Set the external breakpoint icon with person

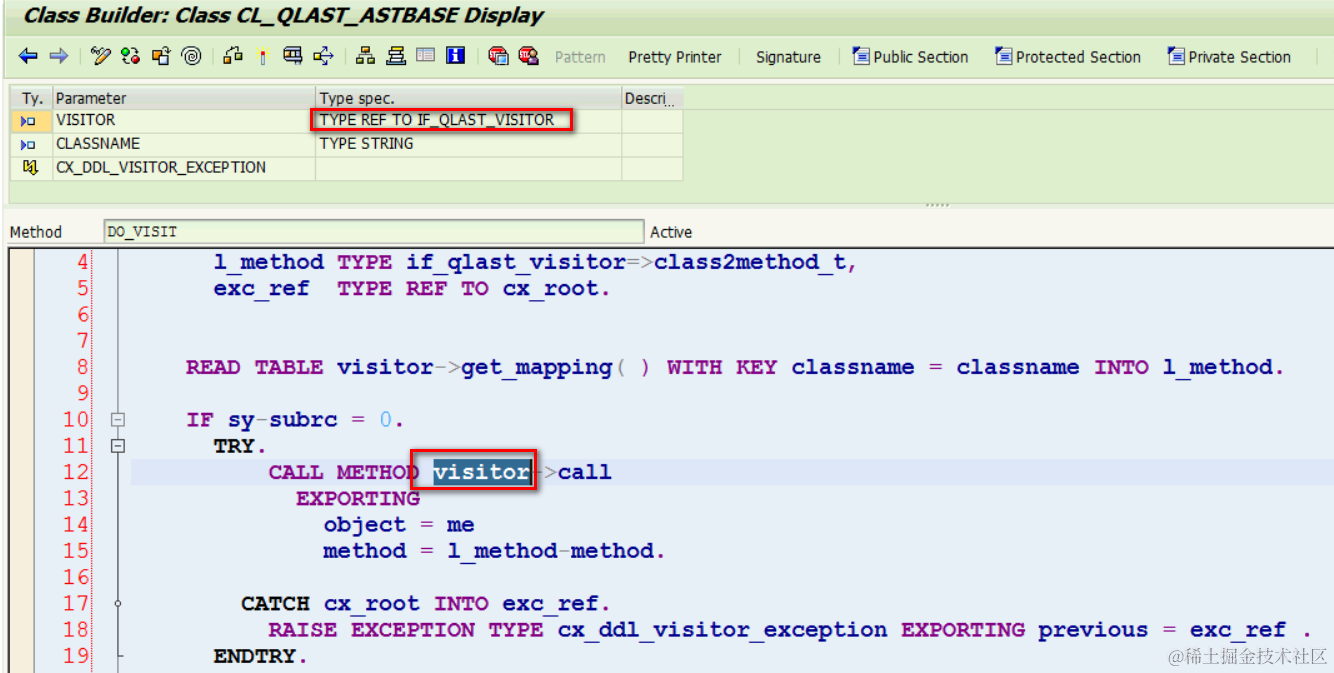pyautogui.click(x=528, y=56)
